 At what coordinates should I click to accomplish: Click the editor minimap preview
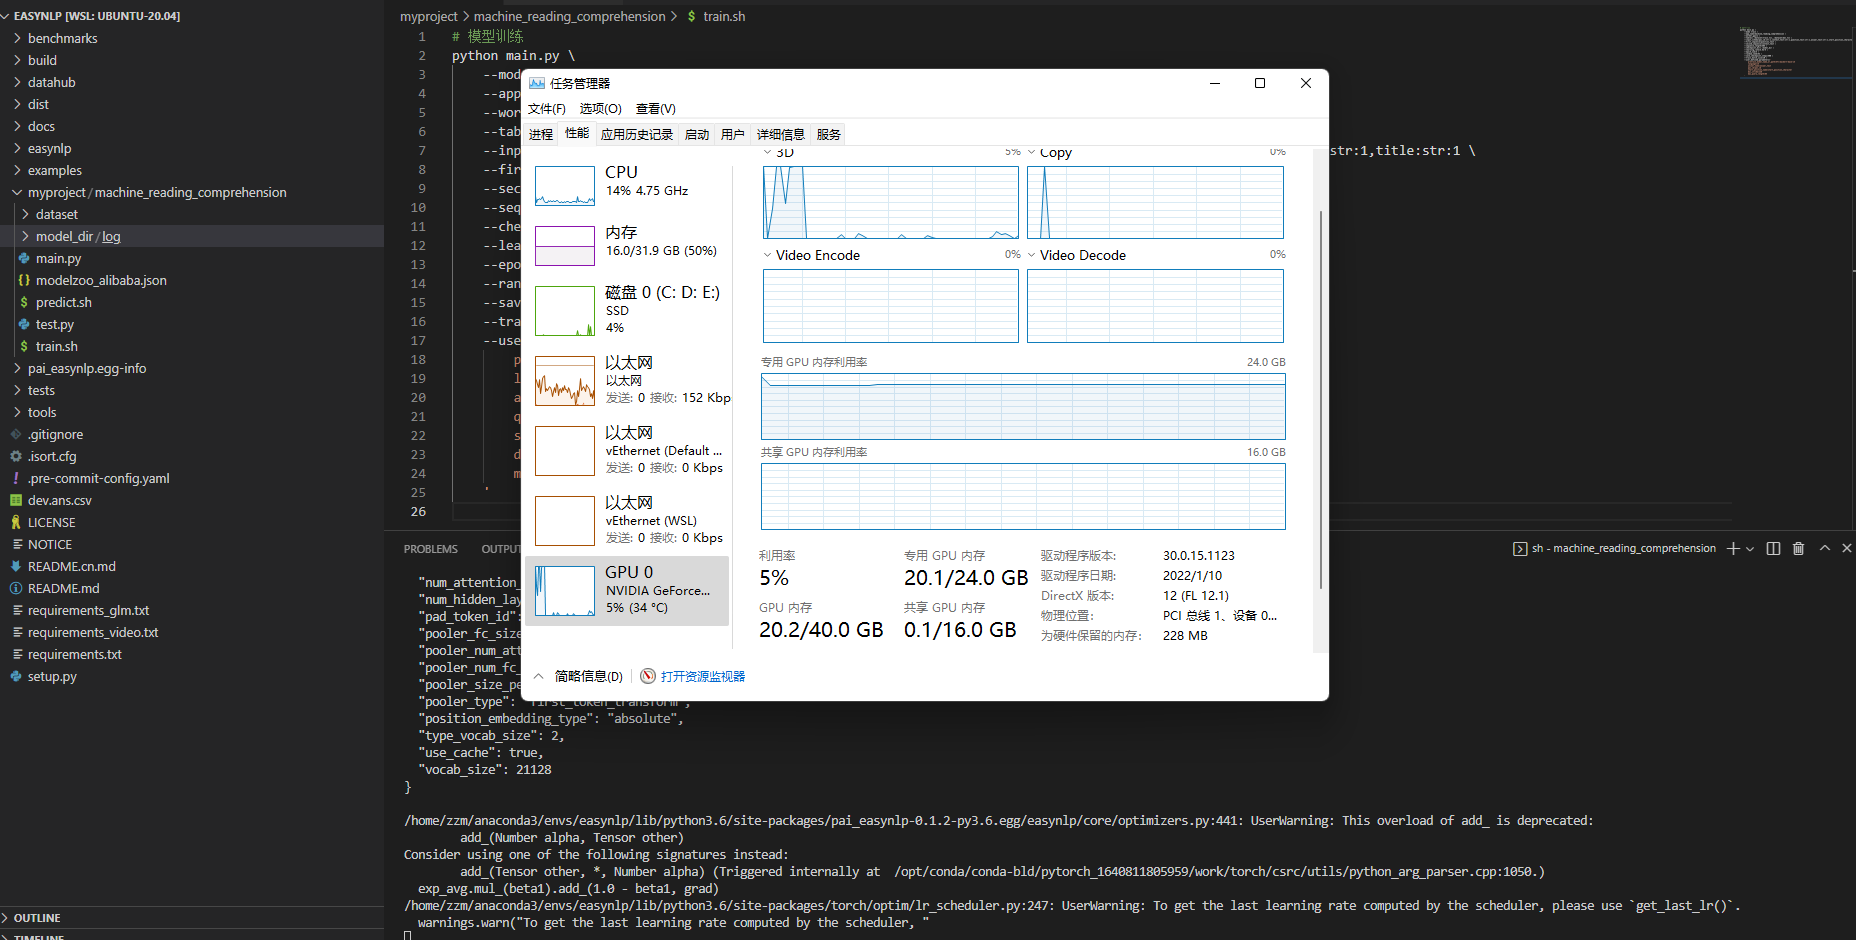1796,52
